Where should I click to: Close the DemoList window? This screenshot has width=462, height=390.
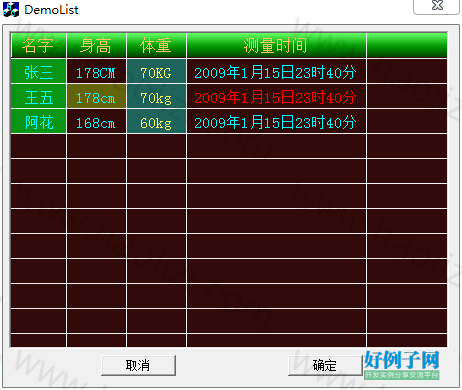pos(436,6)
